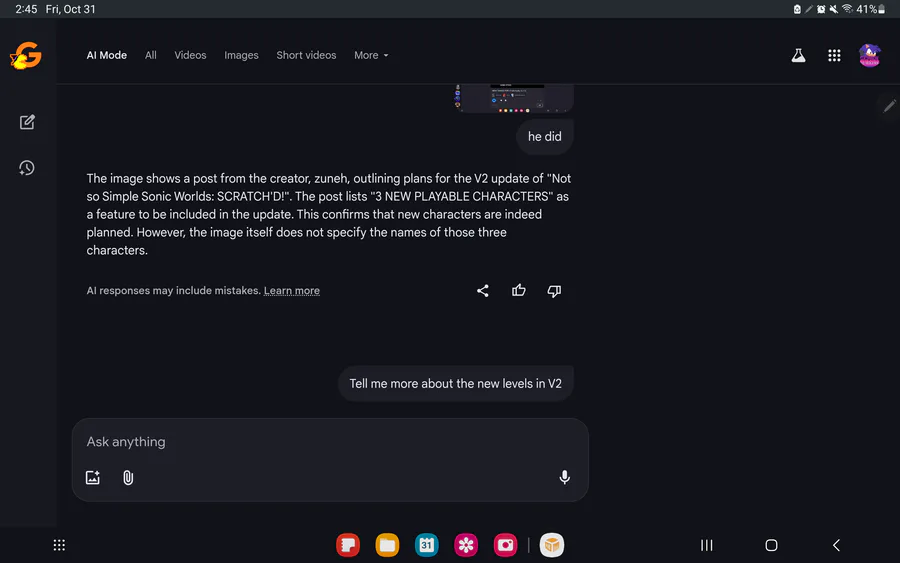Screen dimensions: 900x563
Task: Switch to the Images tab
Action: [x=241, y=55]
